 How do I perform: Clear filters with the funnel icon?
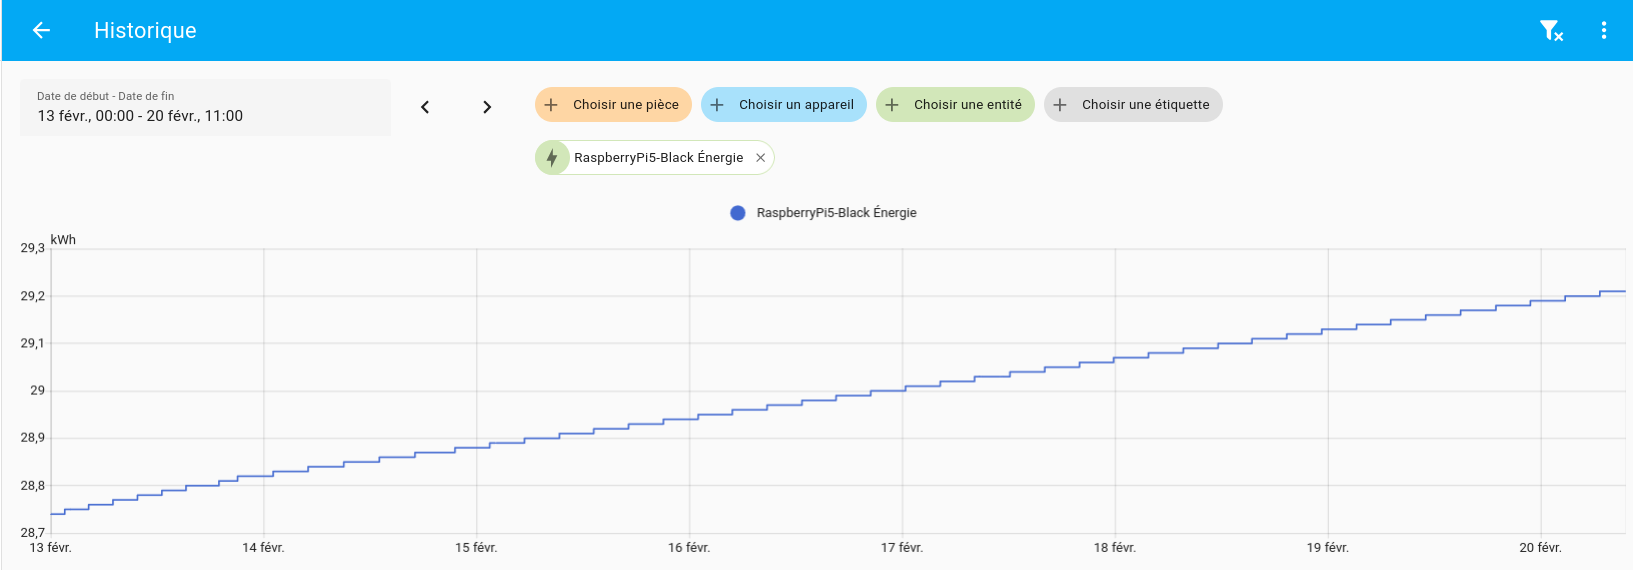pos(1551,31)
